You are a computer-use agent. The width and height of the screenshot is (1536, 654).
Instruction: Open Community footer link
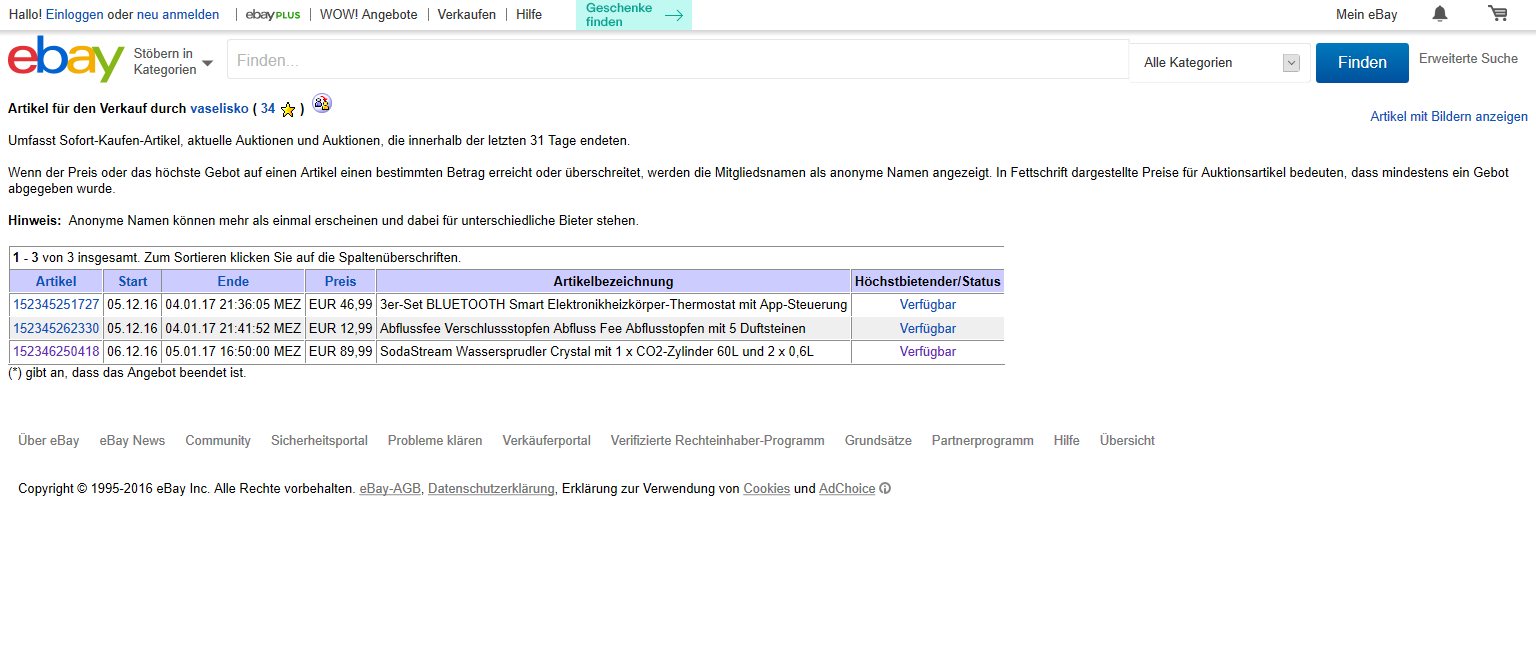coord(218,440)
